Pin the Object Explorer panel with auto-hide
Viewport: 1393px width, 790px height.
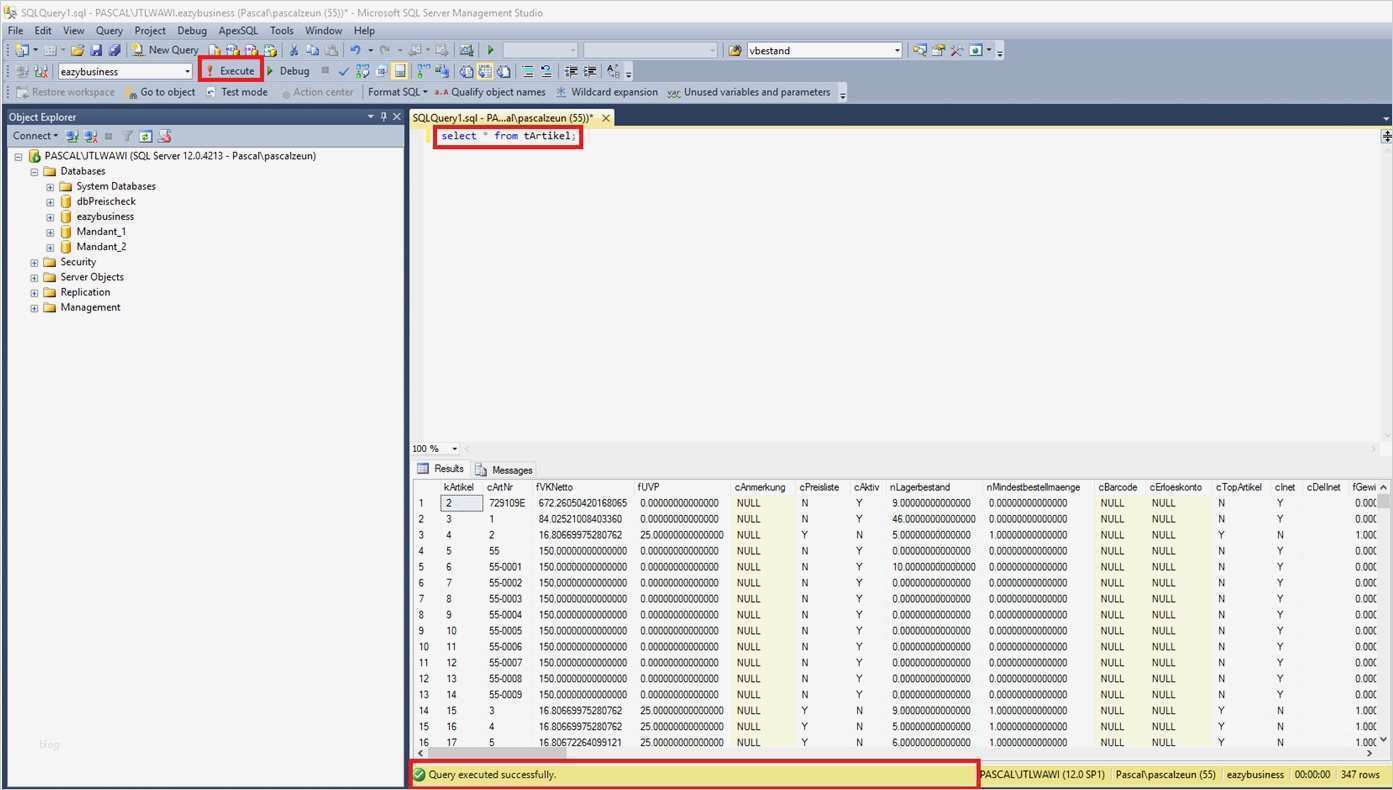(x=383, y=117)
